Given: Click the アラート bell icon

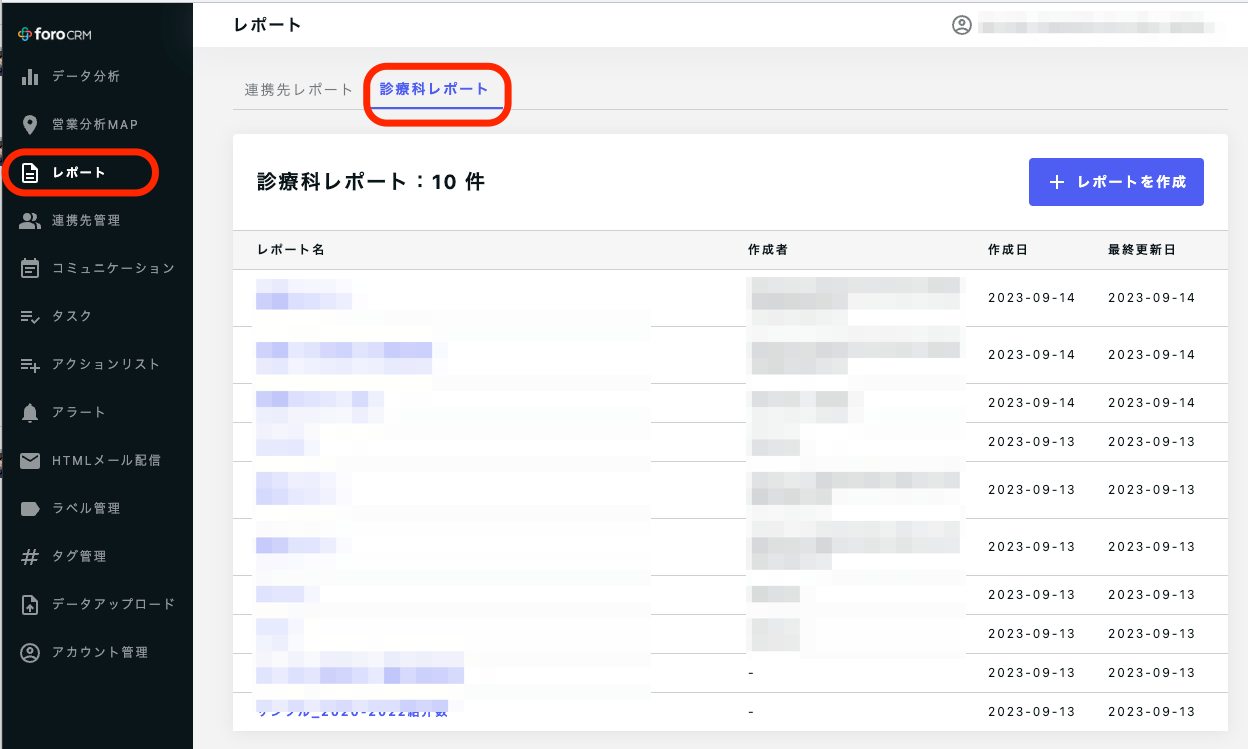Looking at the screenshot, I should (x=30, y=412).
